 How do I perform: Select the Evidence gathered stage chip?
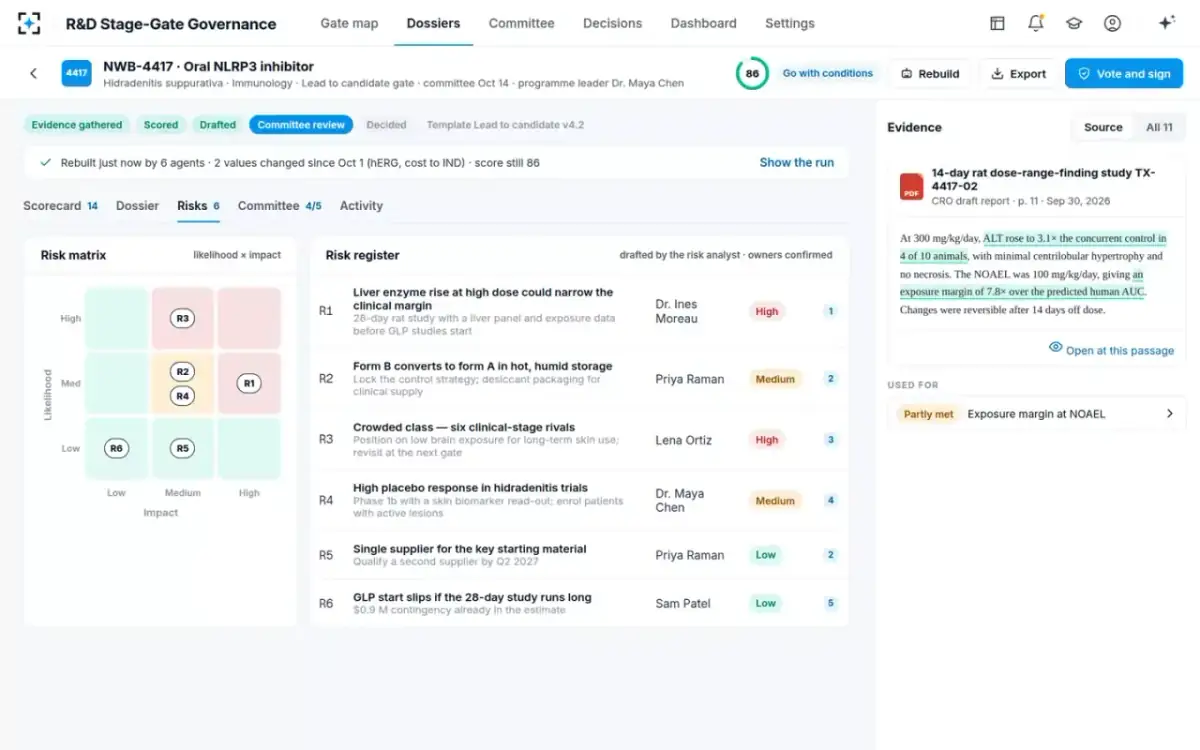pyautogui.click(x=77, y=125)
